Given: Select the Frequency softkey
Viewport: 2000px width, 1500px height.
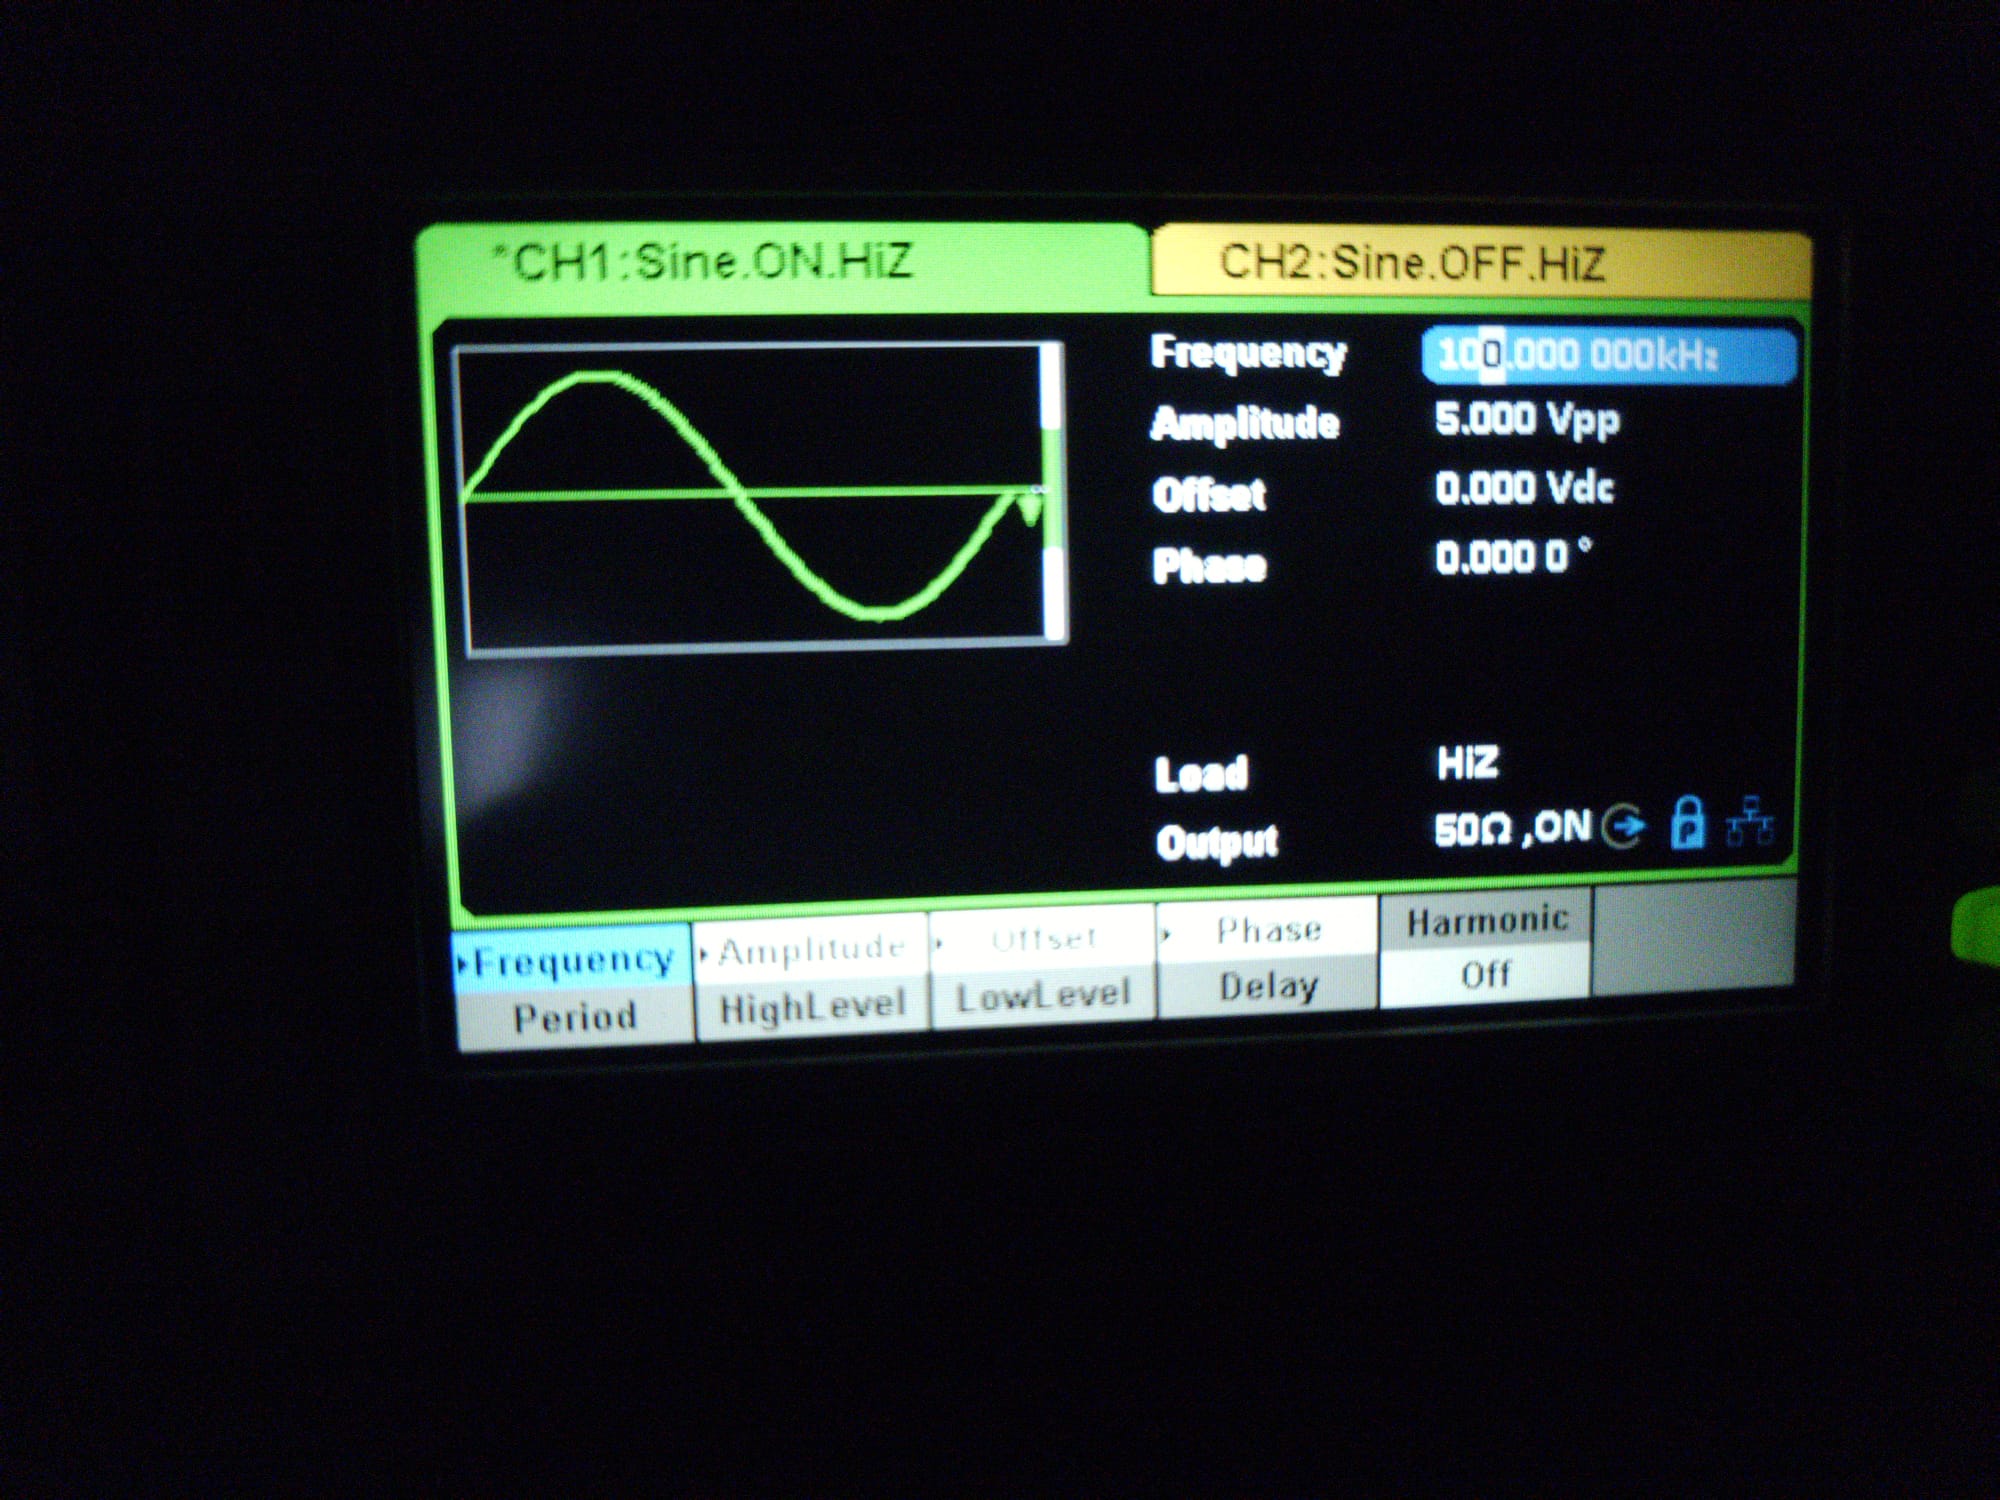Looking at the screenshot, I should pyautogui.click(x=572, y=961).
